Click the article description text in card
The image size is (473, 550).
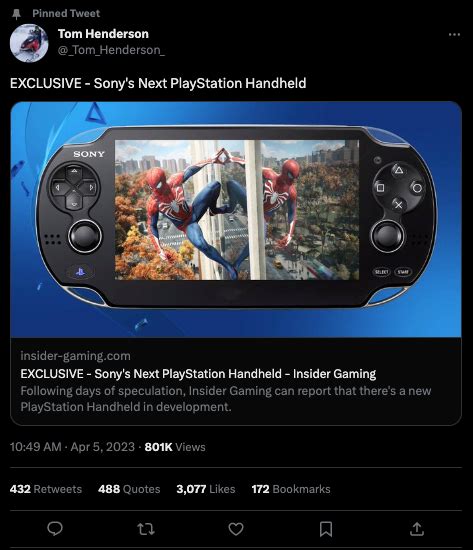pos(226,399)
